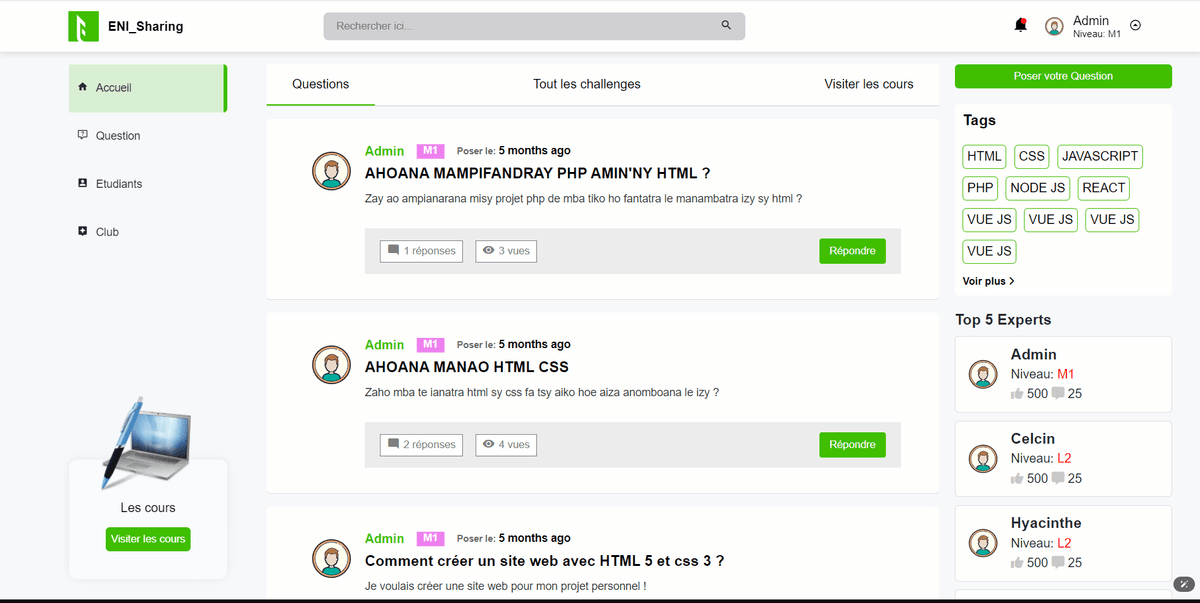
Task: Select the JAVASCRIPT tag
Action: click(x=1100, y=156)
